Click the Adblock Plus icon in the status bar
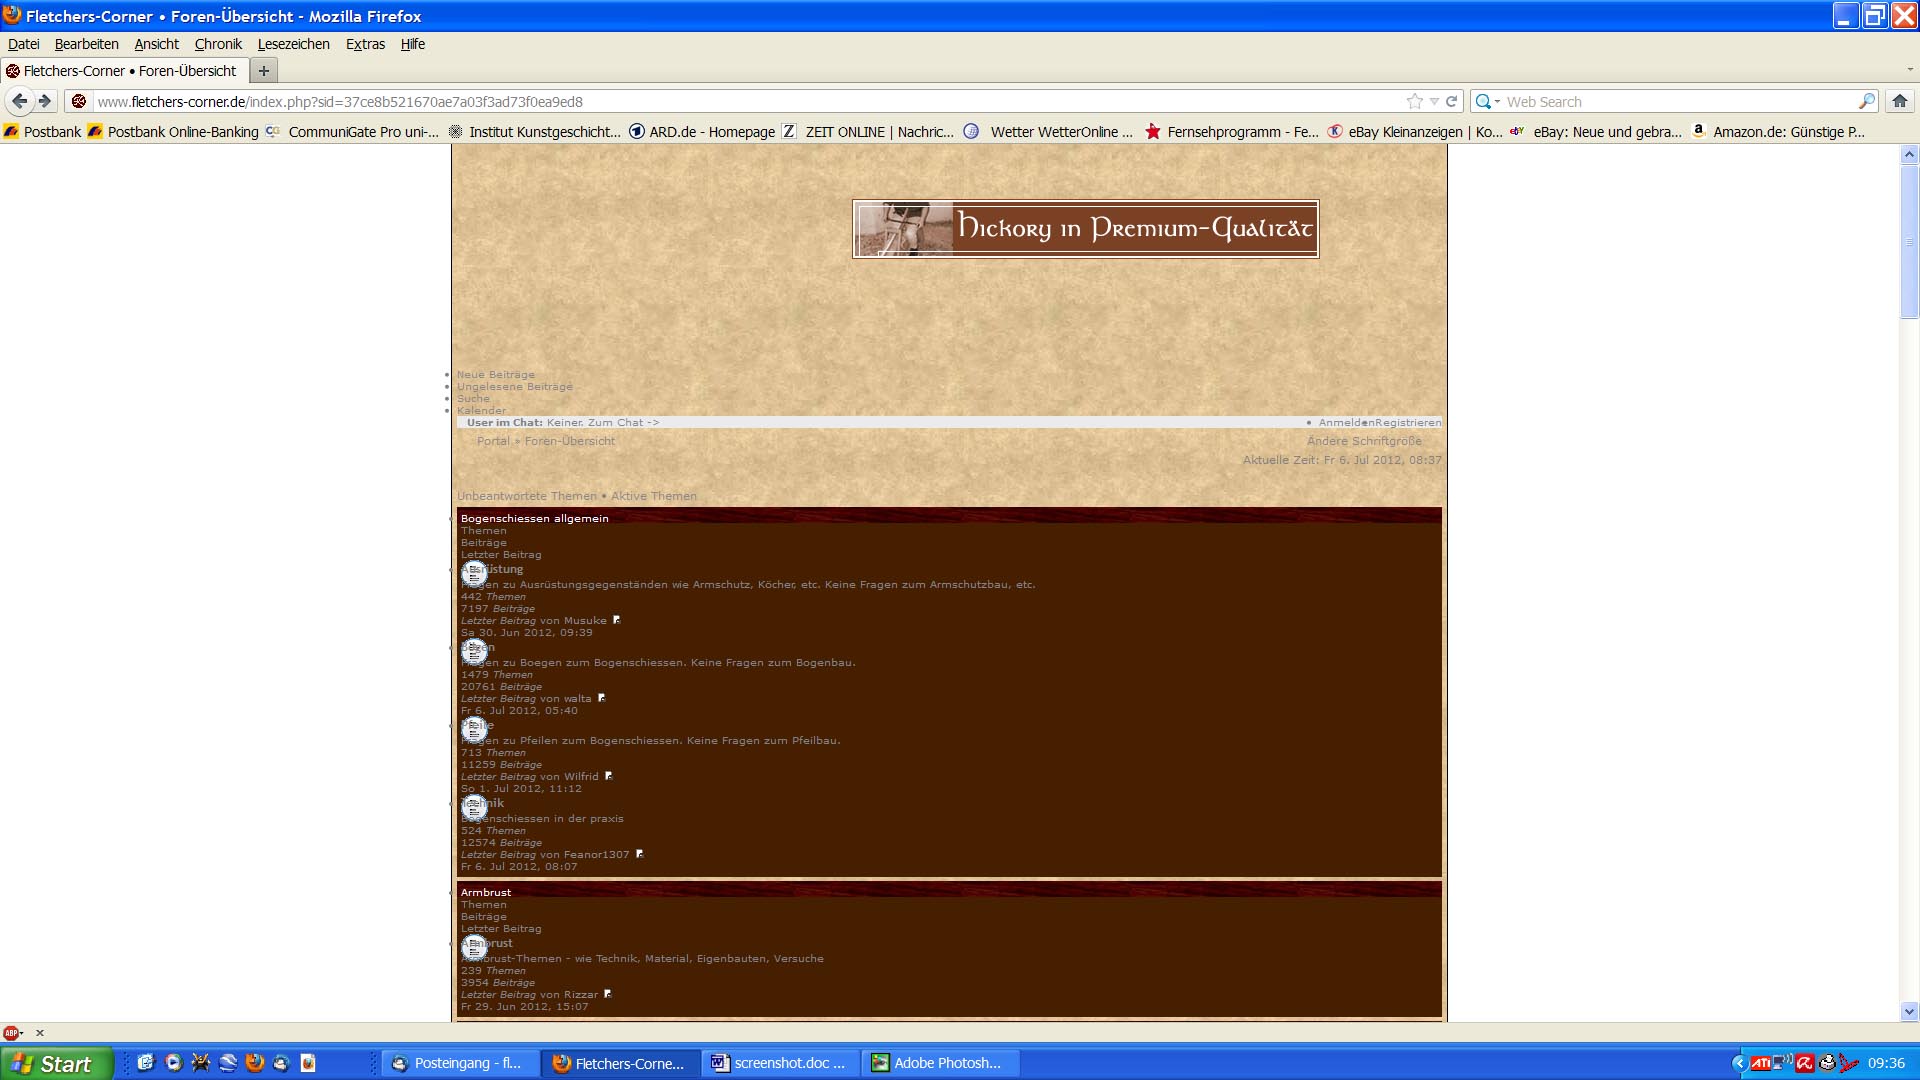This screenshot has width=1920, height=1080. point(10,1033)
